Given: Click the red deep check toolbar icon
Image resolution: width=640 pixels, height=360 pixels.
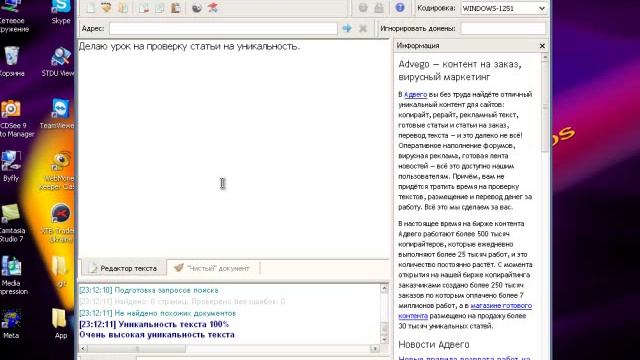Looking at the screenshot, I should click(x=213, y=8).
